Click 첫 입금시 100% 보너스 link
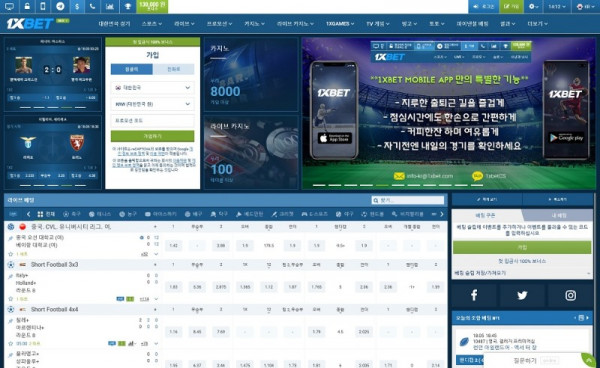Screen dimensions: 600x368 pos(522,261)
